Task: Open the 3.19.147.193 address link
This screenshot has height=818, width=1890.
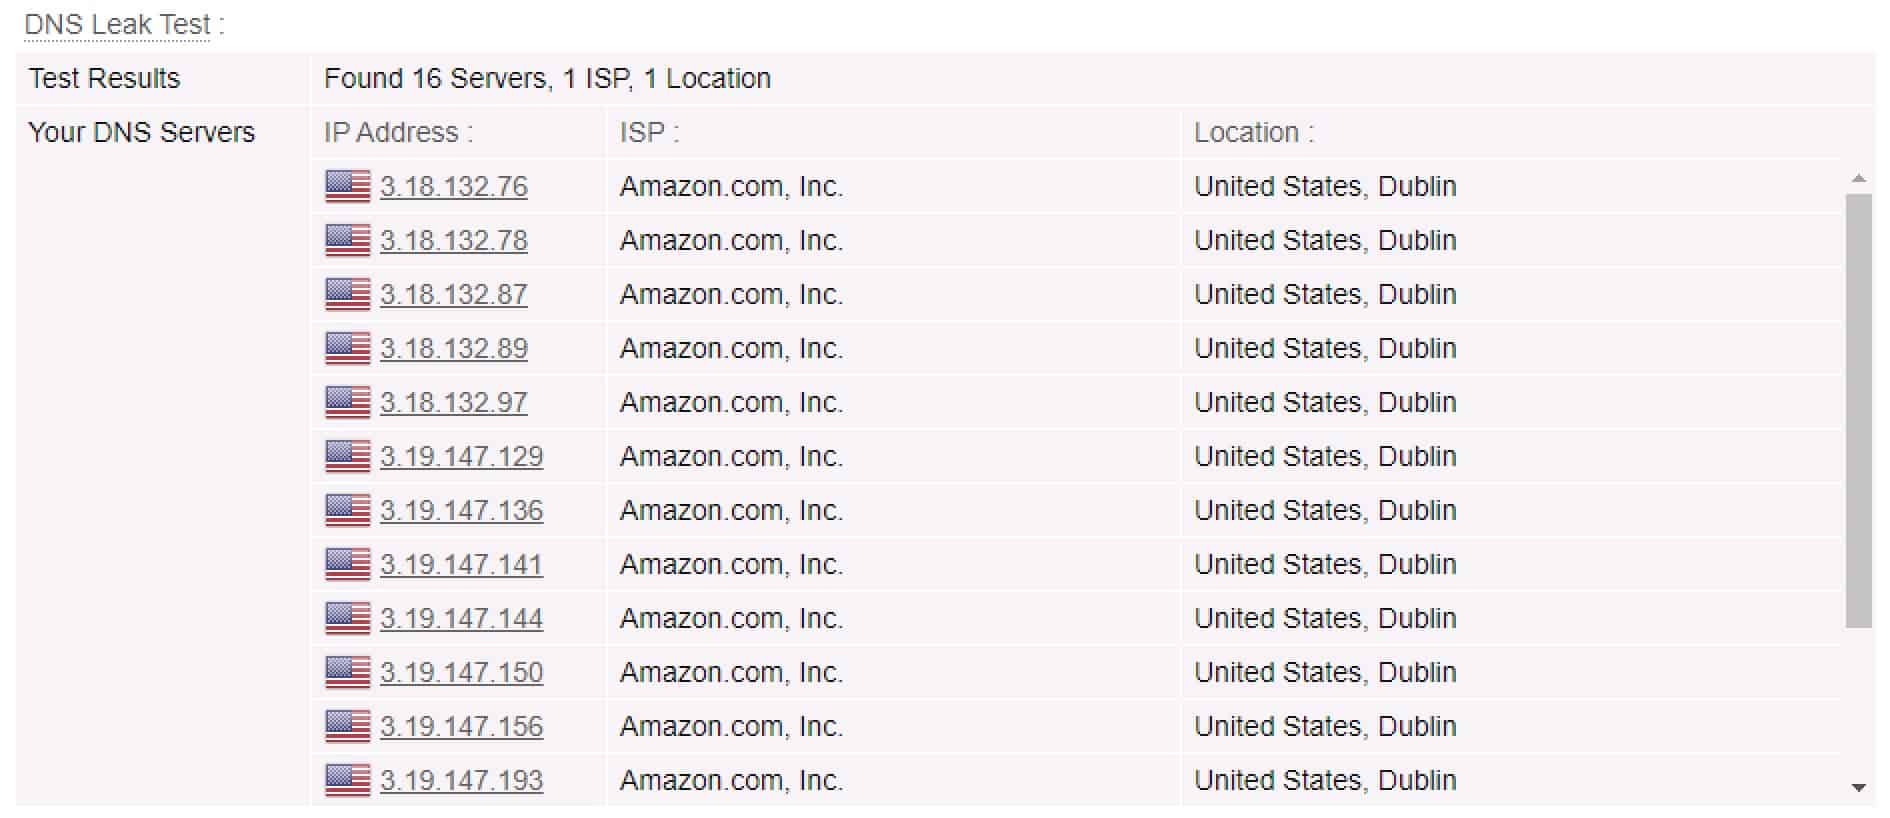Action: tap(462, 781)
